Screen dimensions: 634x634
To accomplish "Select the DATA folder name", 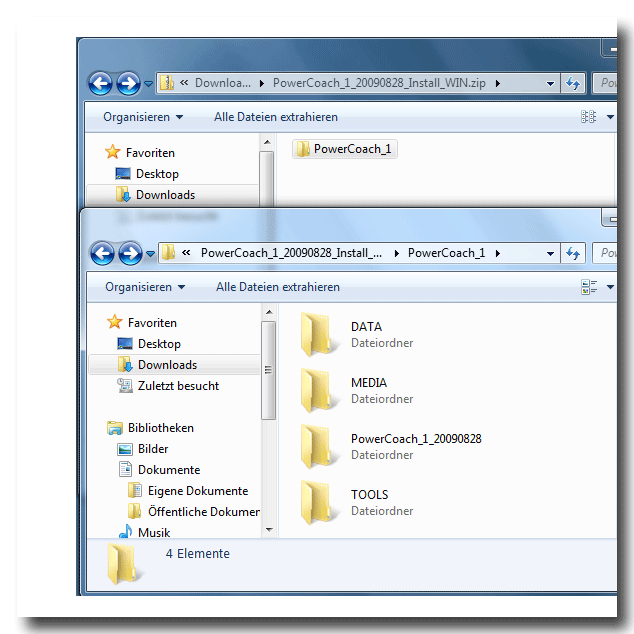I will tap(366, 327).
